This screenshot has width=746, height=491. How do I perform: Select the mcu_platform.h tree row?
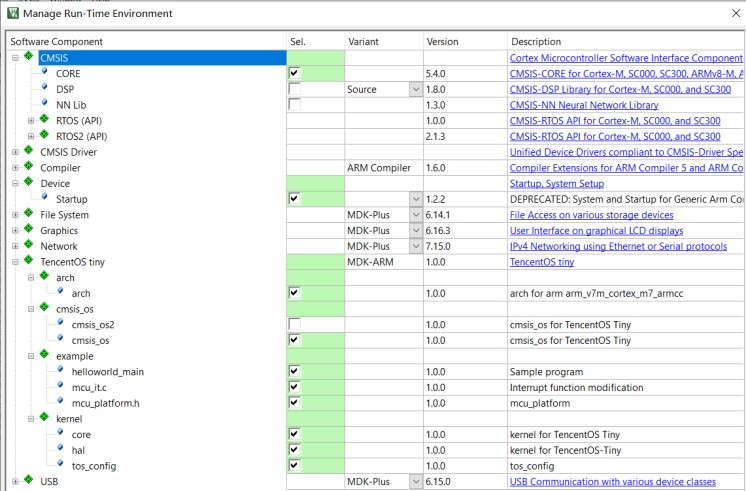[x=106, y=403]
